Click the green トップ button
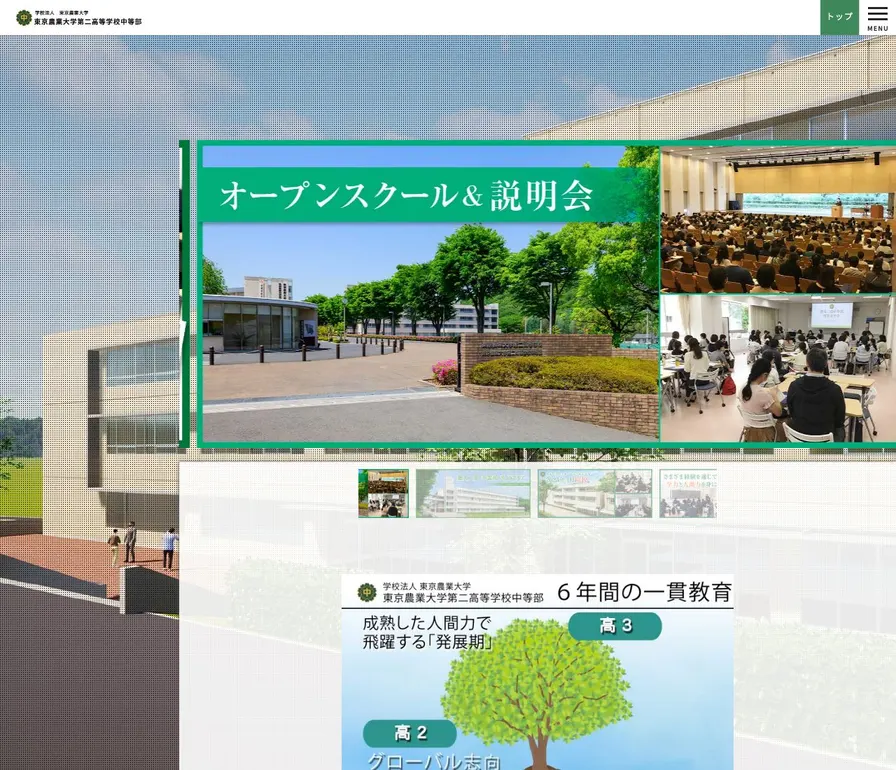 point(839,17)
